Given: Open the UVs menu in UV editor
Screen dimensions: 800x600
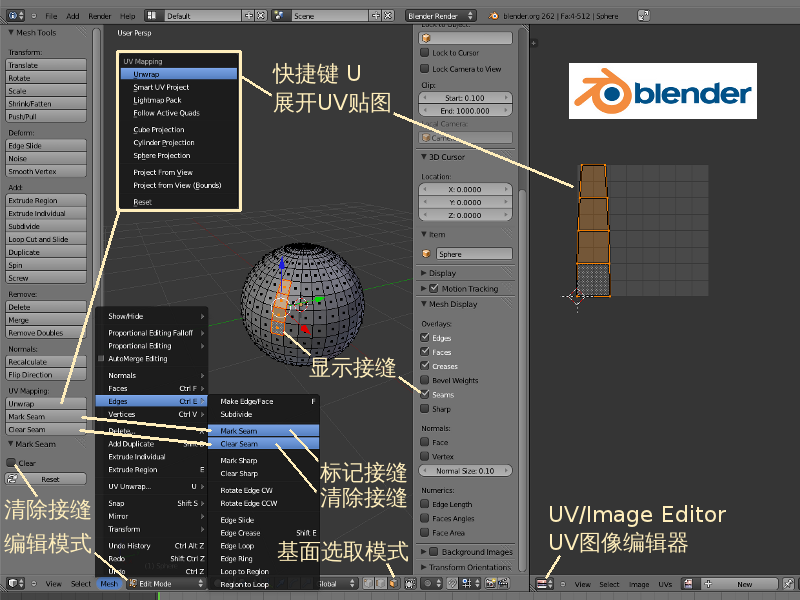Looking at the screenshot, I should (x=665, y=584).
